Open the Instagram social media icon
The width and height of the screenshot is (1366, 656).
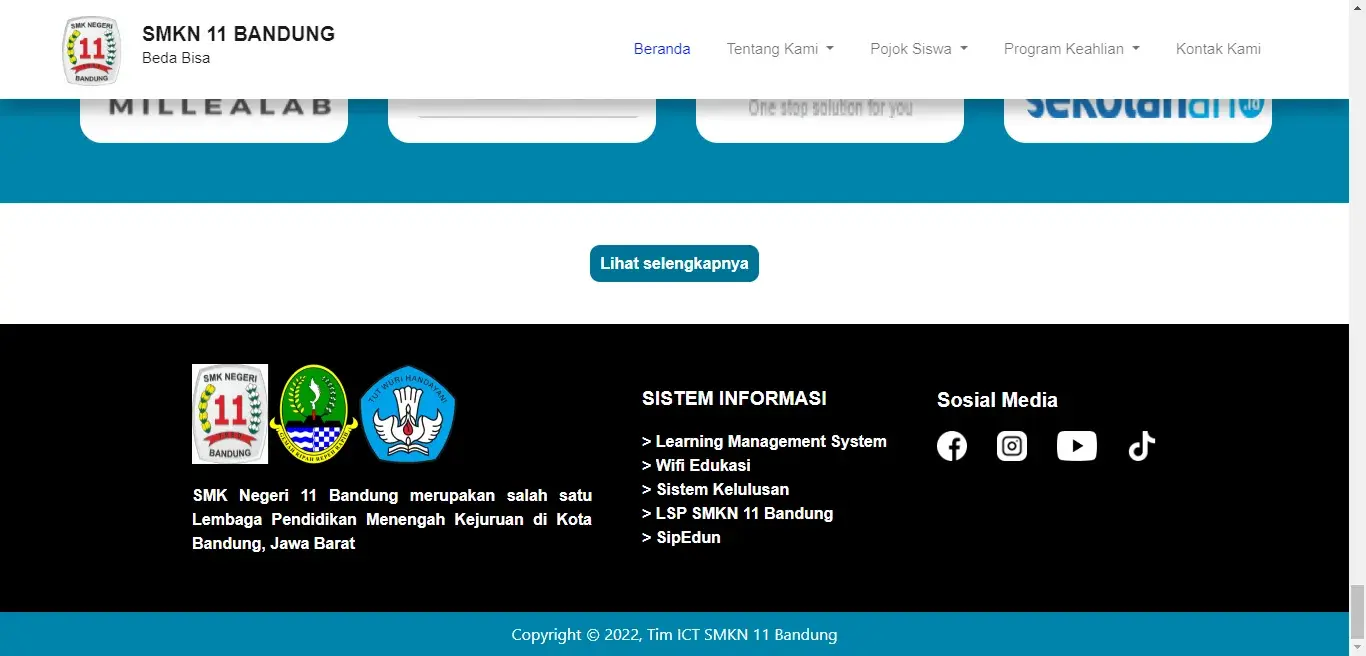pos(1012,446)
